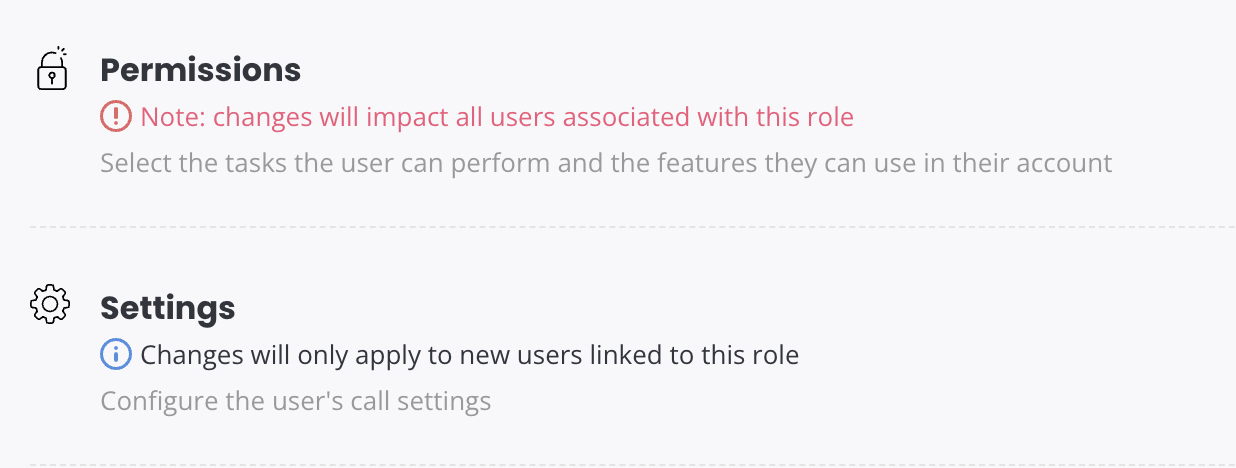Click the dashed divider below Settings section

click(x=632, y=465)
